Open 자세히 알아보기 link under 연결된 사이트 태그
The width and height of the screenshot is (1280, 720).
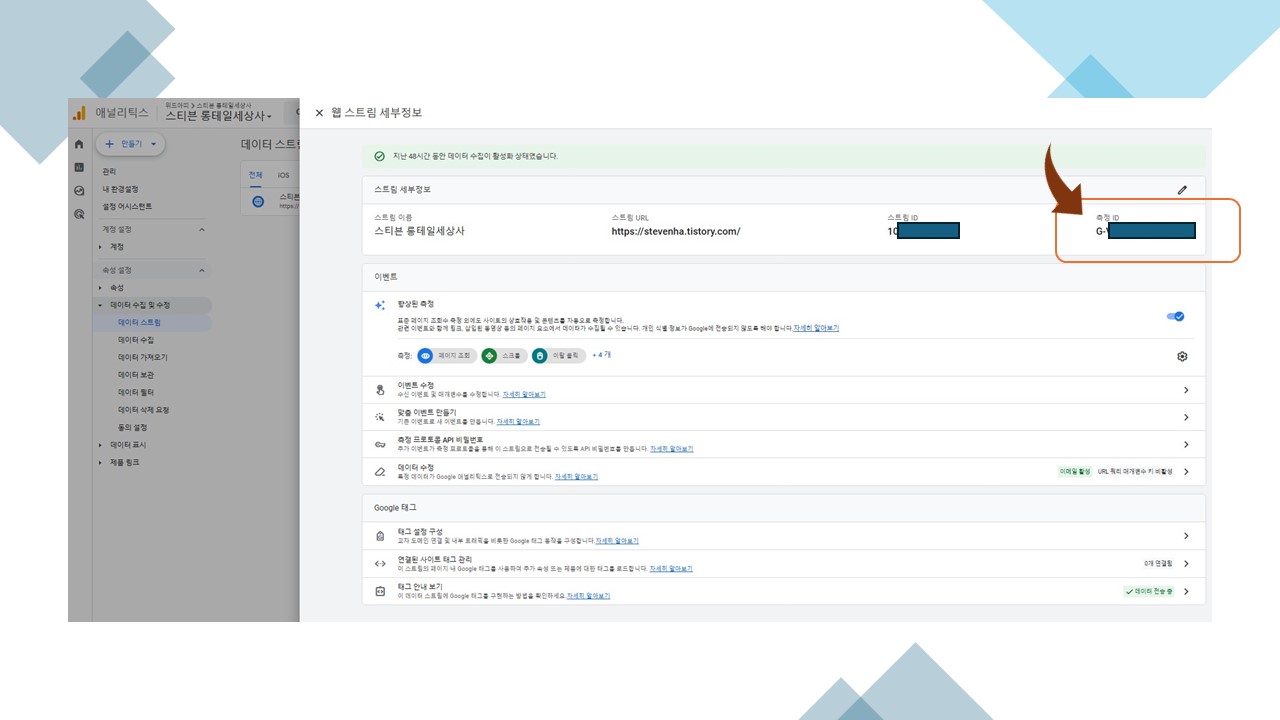click(672, 568)
